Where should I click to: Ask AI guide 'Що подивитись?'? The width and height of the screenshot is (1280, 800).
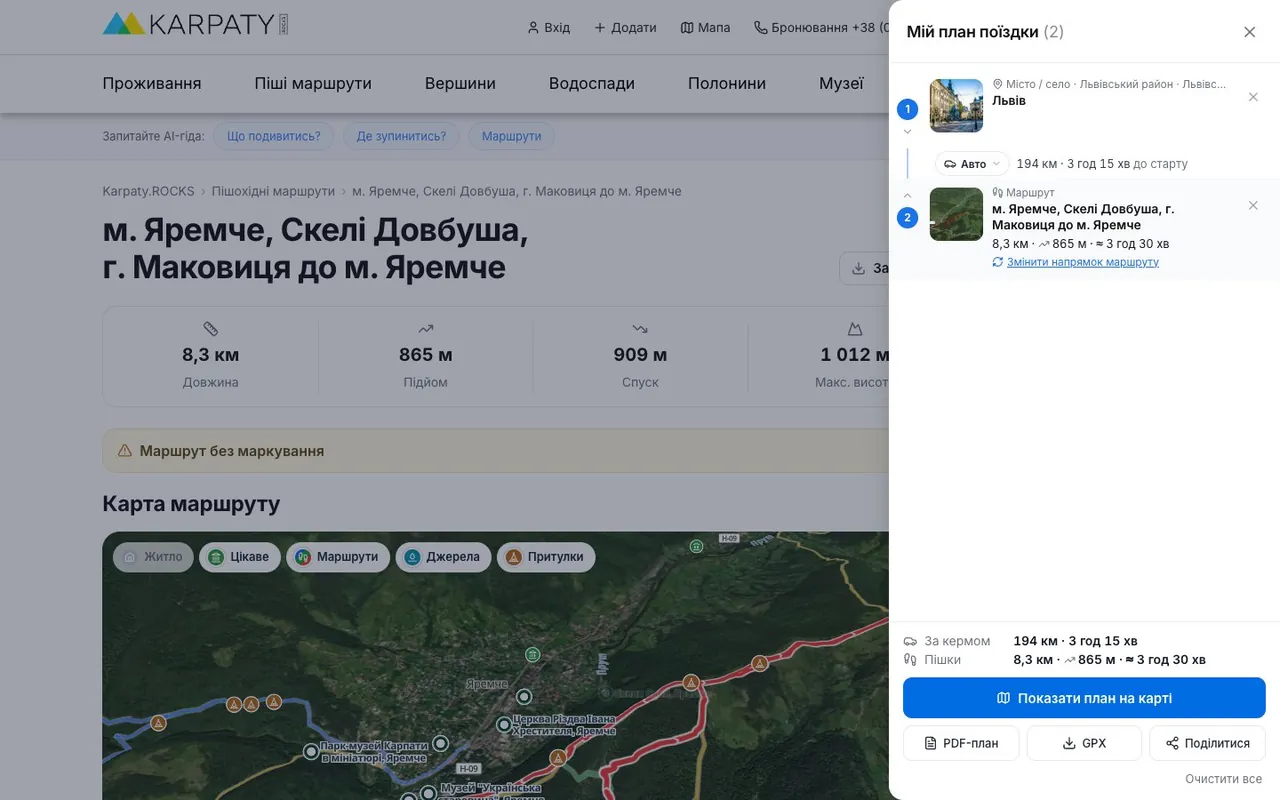[x=274, y=136]
